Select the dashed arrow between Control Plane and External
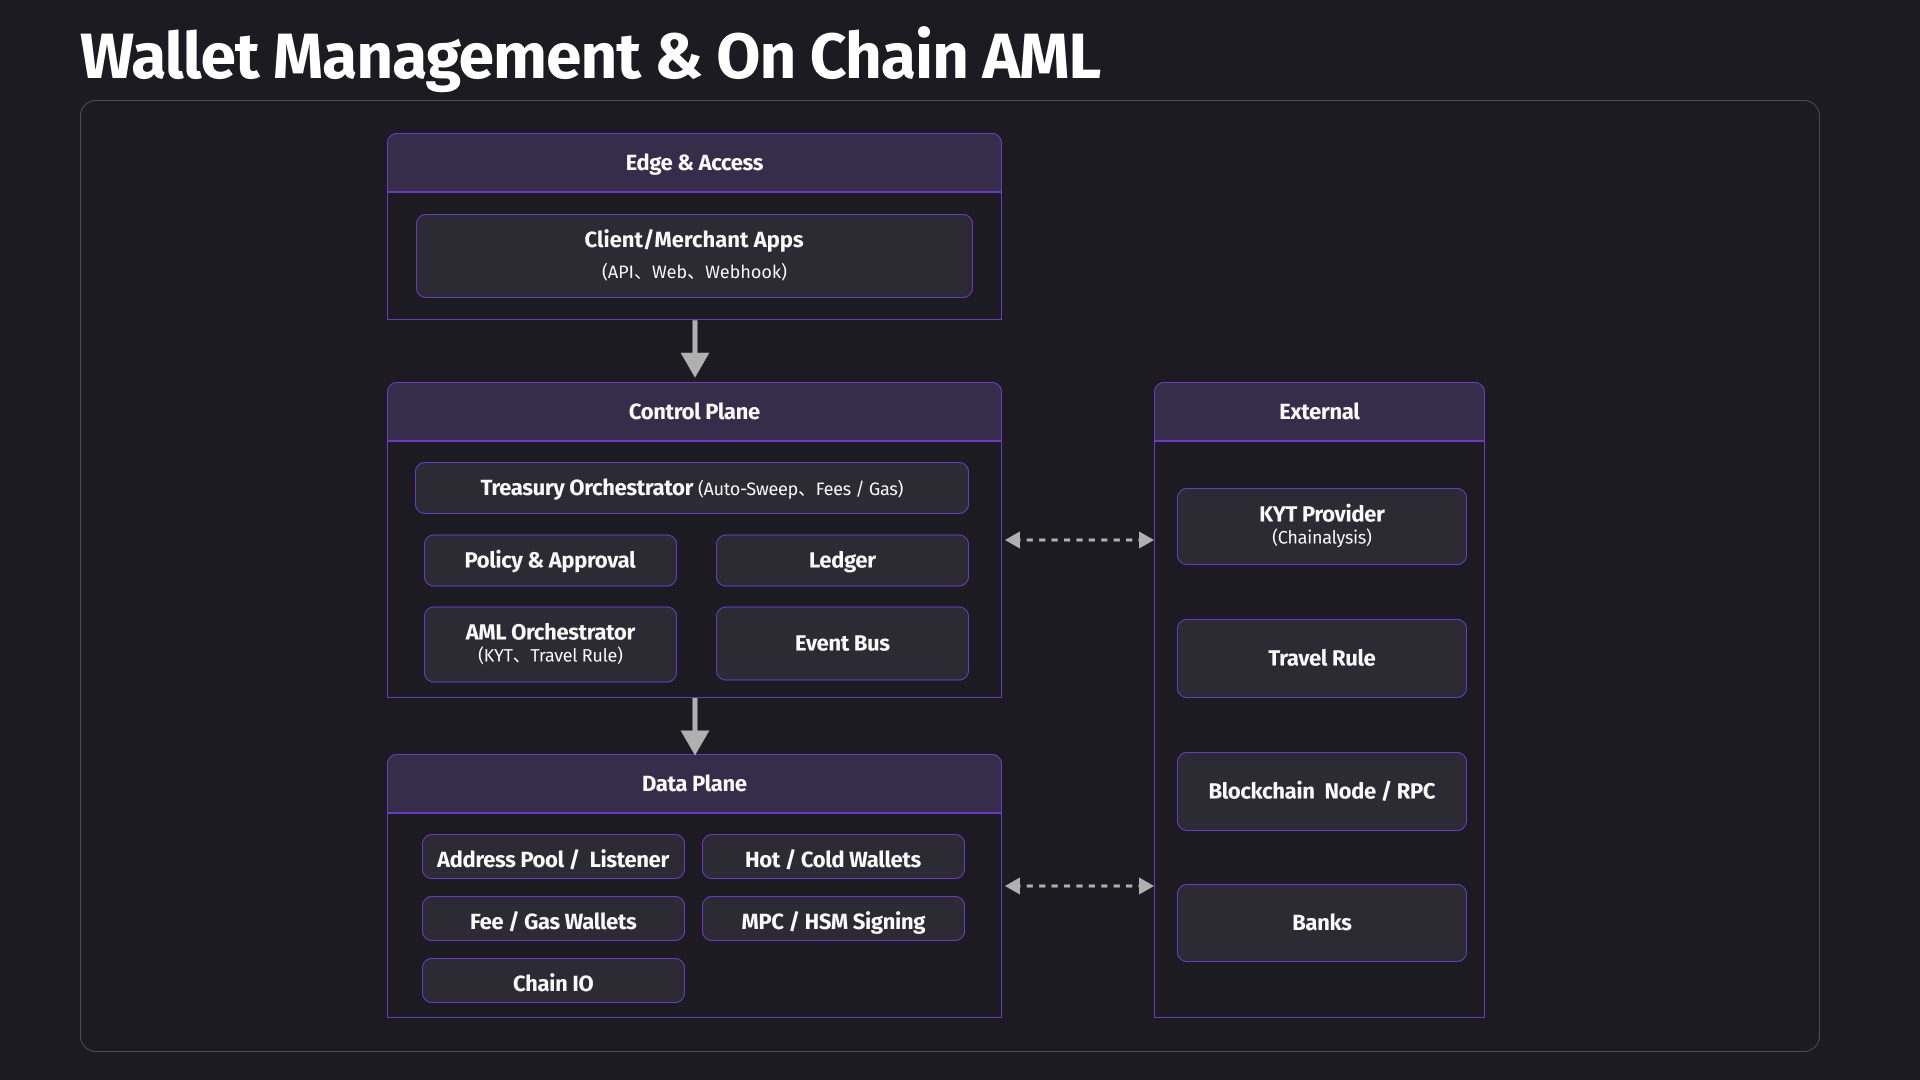 [1078, 540]
